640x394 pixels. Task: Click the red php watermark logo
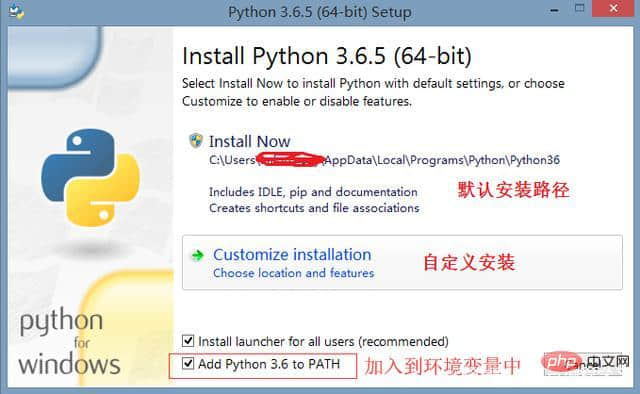pyautogui.click(x=561, y=362)
